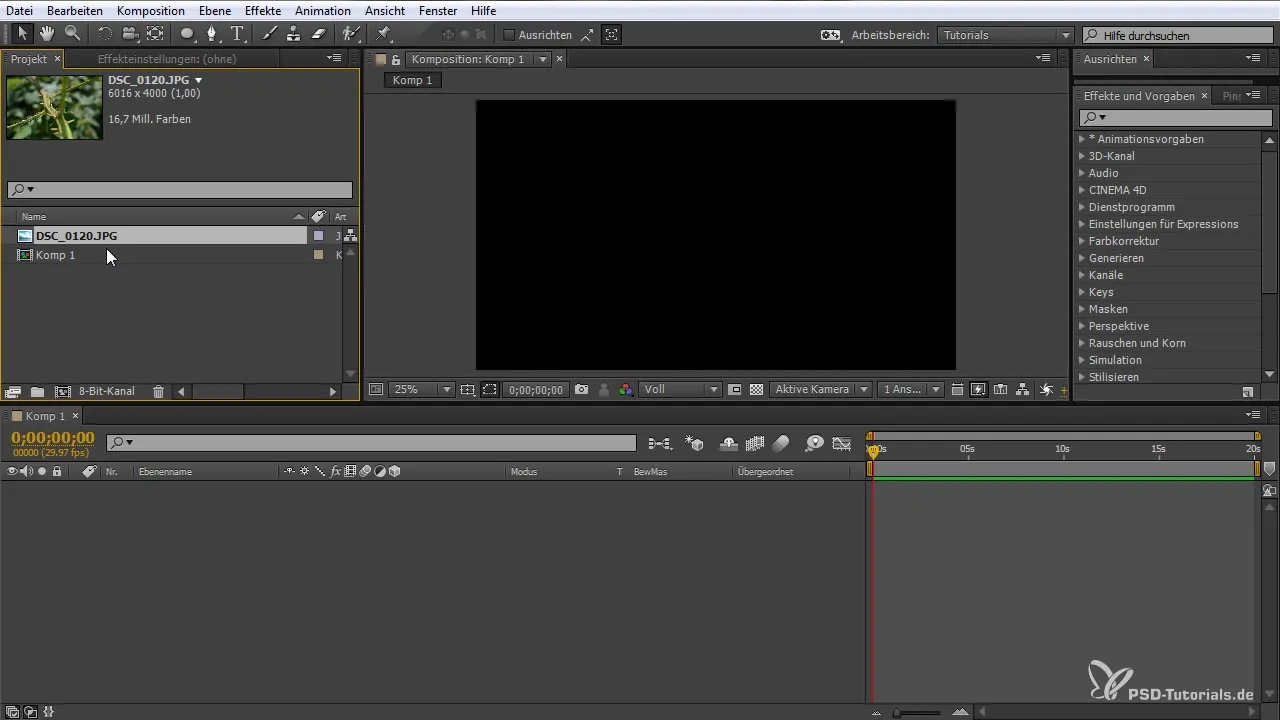
Task: Open Interpret Footage icon in Projekt panel
Action: click(x=13, y=392)
